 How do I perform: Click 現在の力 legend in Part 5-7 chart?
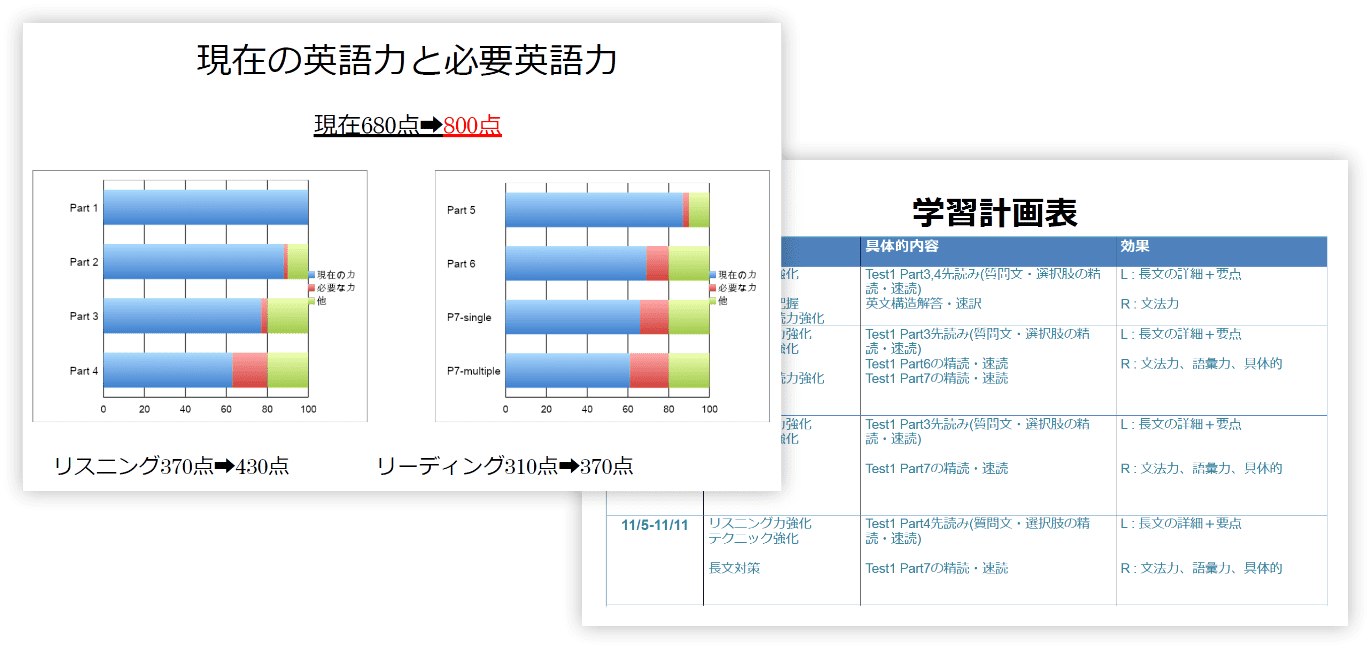pyautogui.click(x=733, y=275)
